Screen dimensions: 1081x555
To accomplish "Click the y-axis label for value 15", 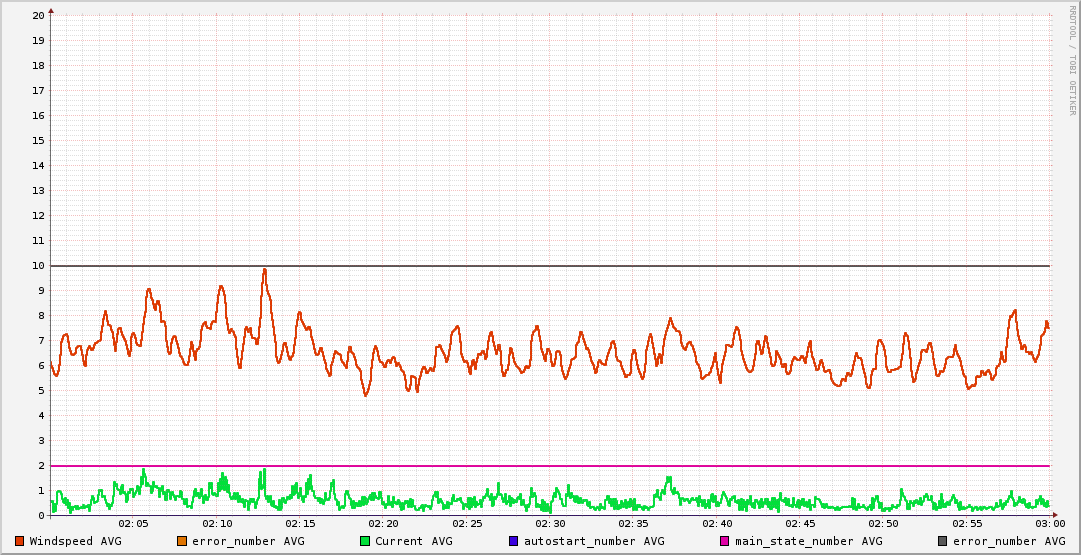I will (38, 140).
